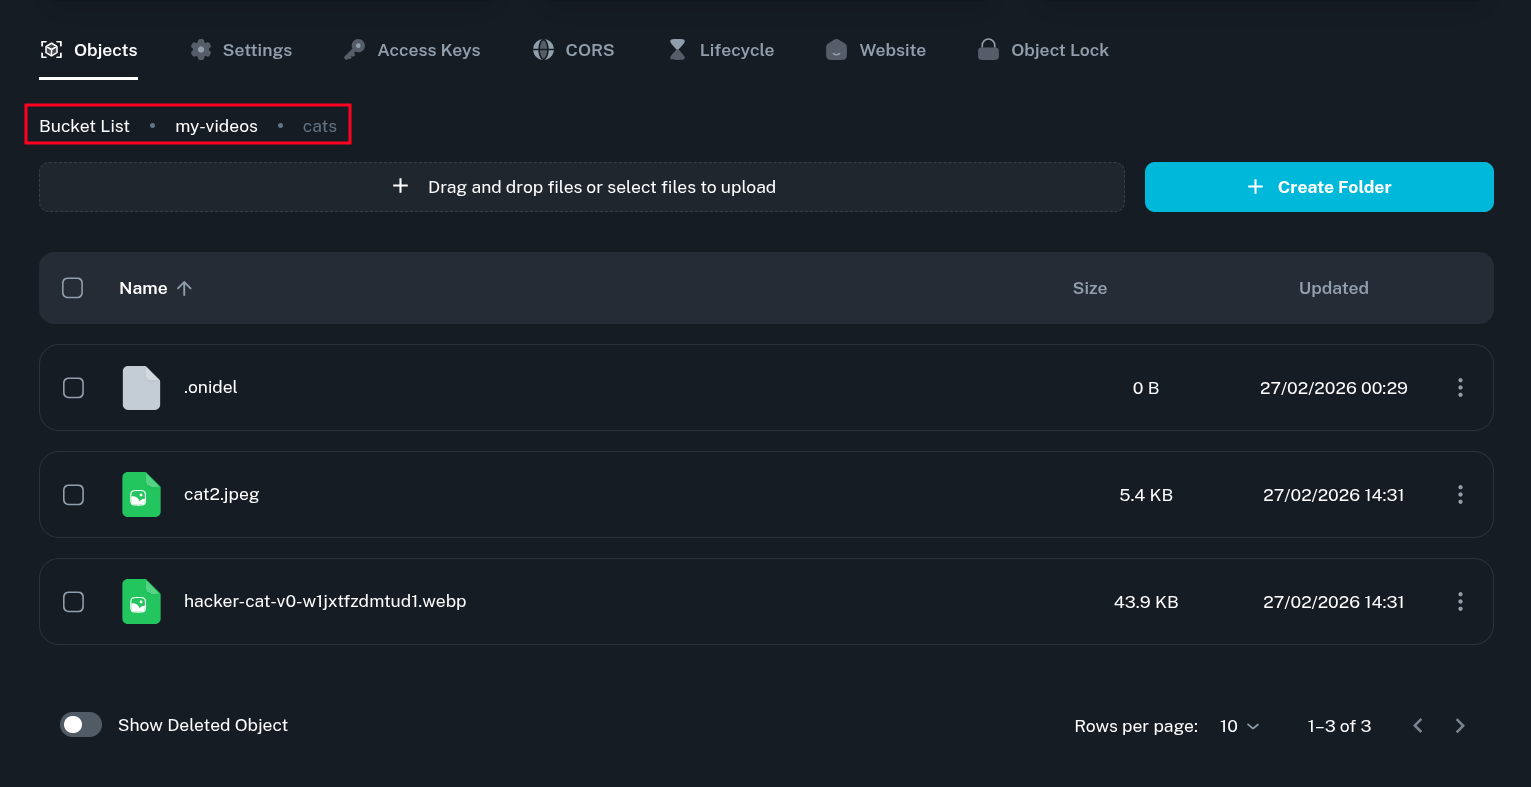Open the three-dot menu for .onidel
The image size is (1531, 787).
(x=1460, y=388)
